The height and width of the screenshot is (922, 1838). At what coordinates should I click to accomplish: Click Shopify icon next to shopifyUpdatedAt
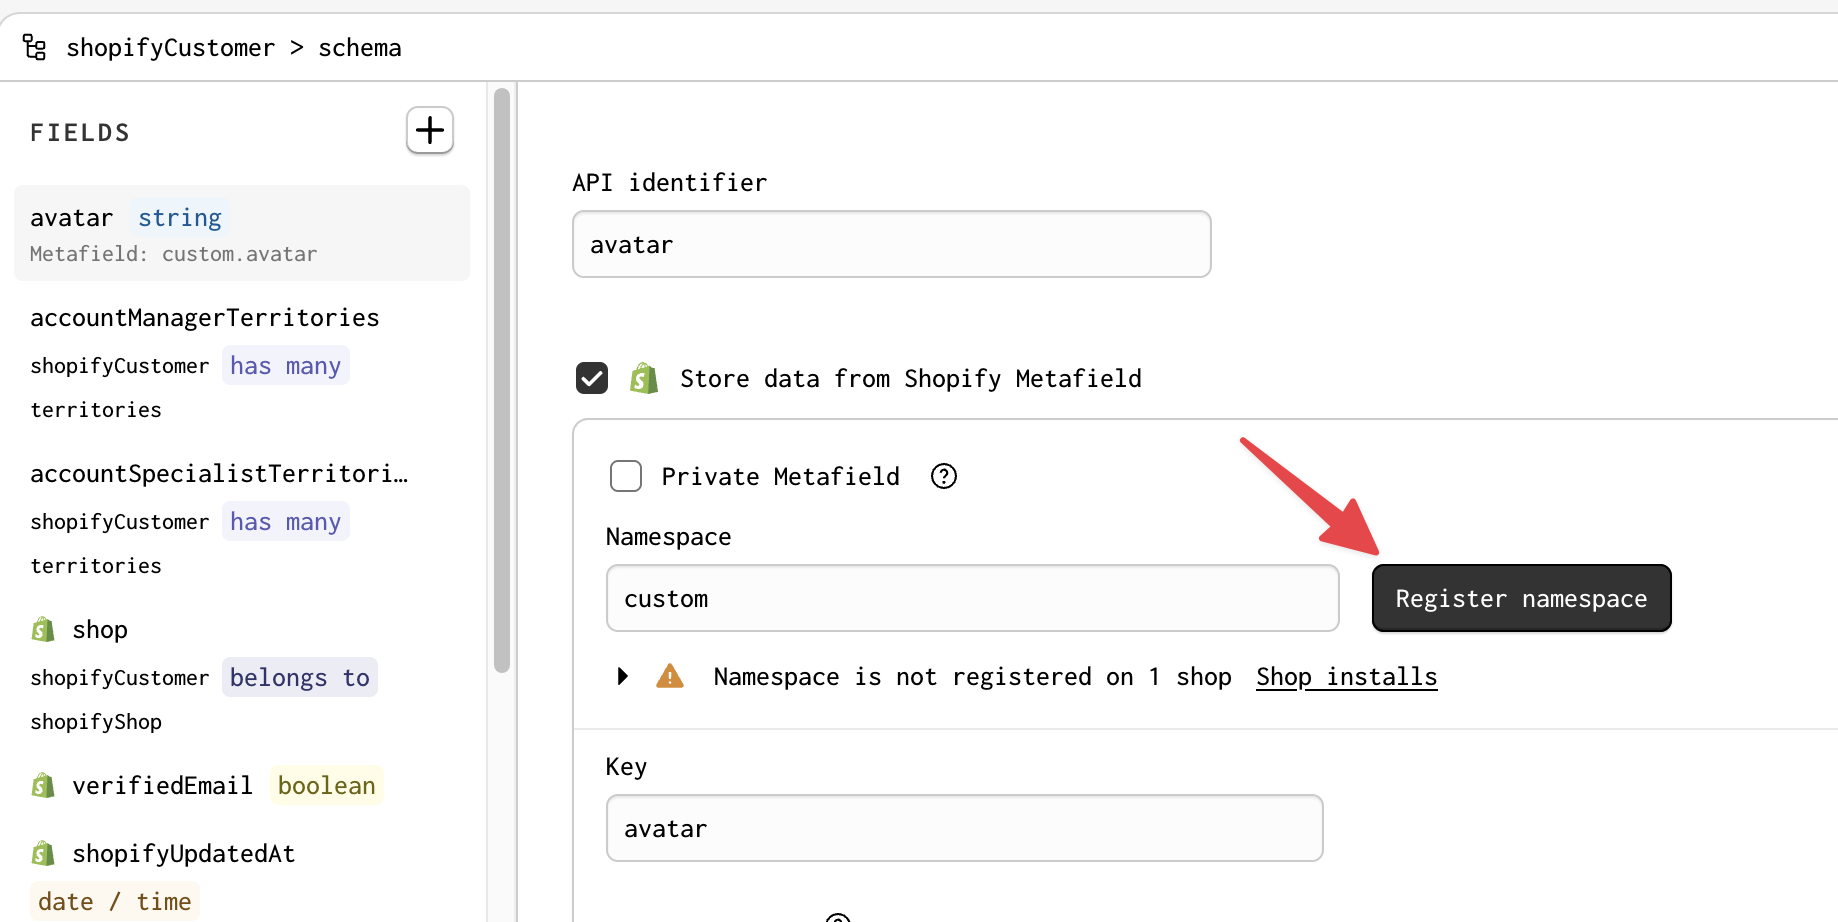[43, 853]
